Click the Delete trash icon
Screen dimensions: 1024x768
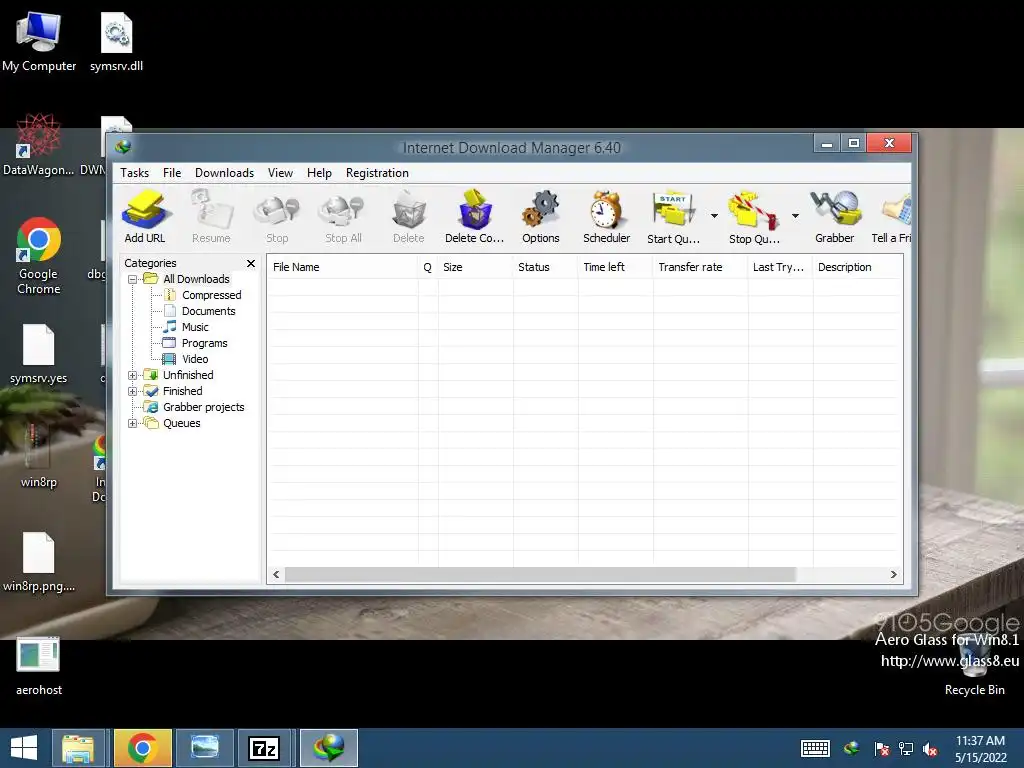tap(409, 216)
